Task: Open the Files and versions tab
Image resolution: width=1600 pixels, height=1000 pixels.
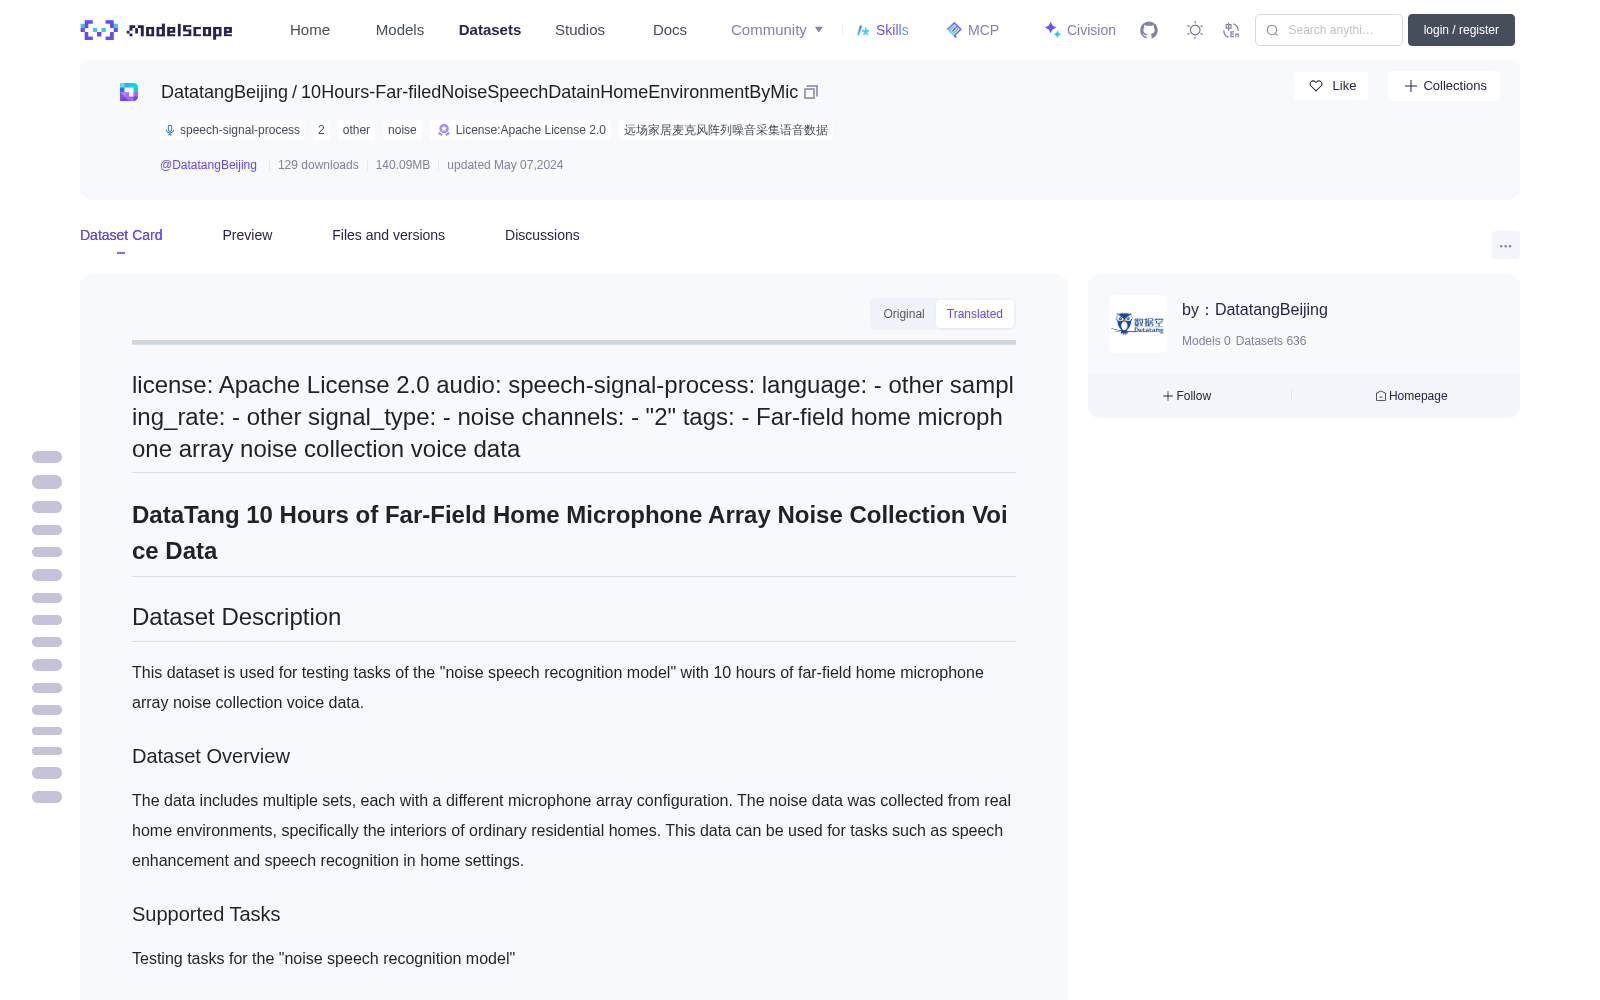Action: (388, 235)
